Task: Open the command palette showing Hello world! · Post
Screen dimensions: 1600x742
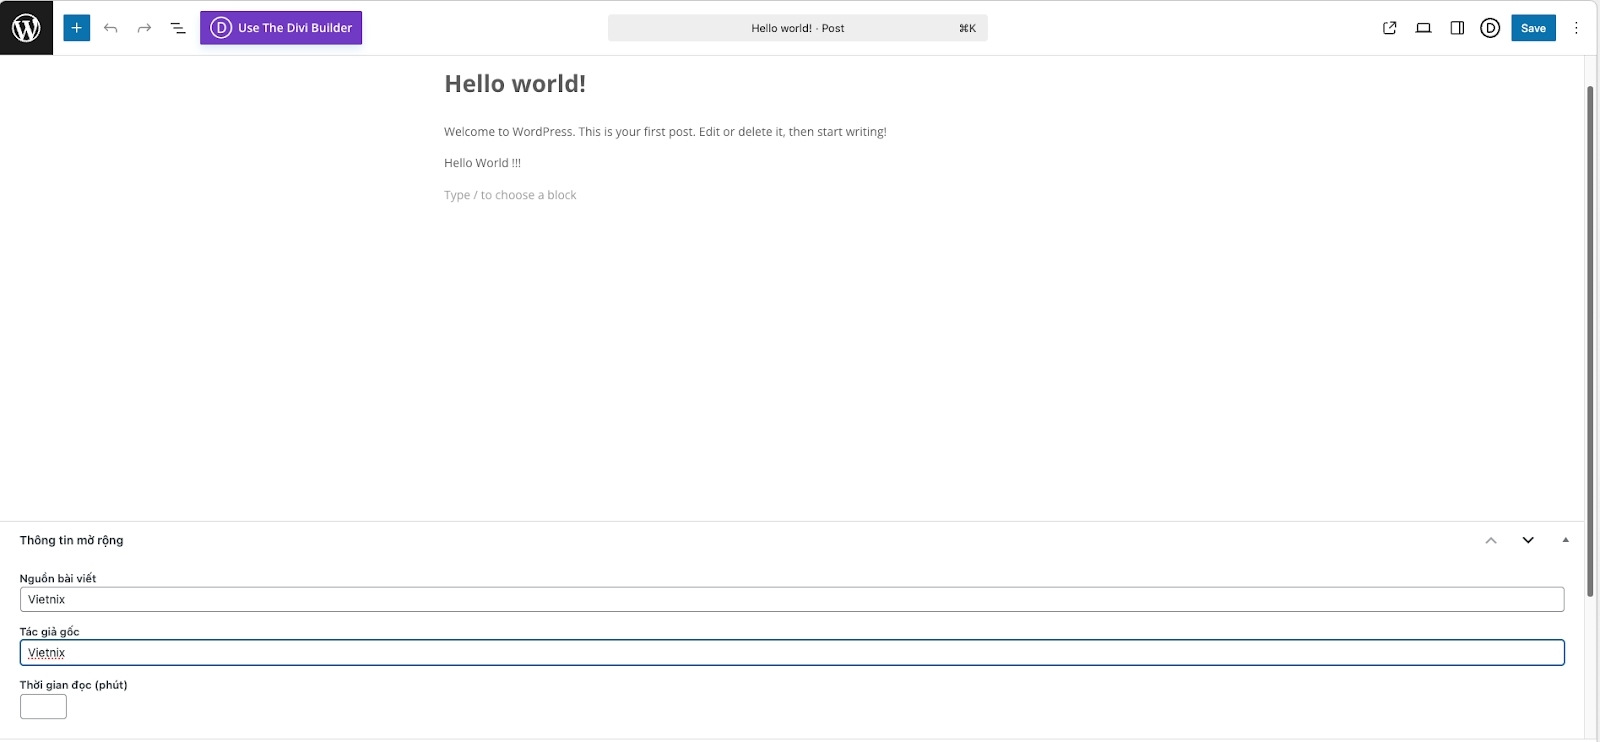Action: (x=798, y=28)
